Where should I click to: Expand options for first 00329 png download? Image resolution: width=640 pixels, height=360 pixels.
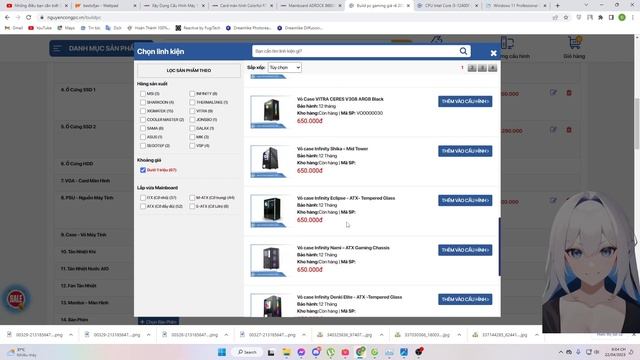tap(71, 335)
